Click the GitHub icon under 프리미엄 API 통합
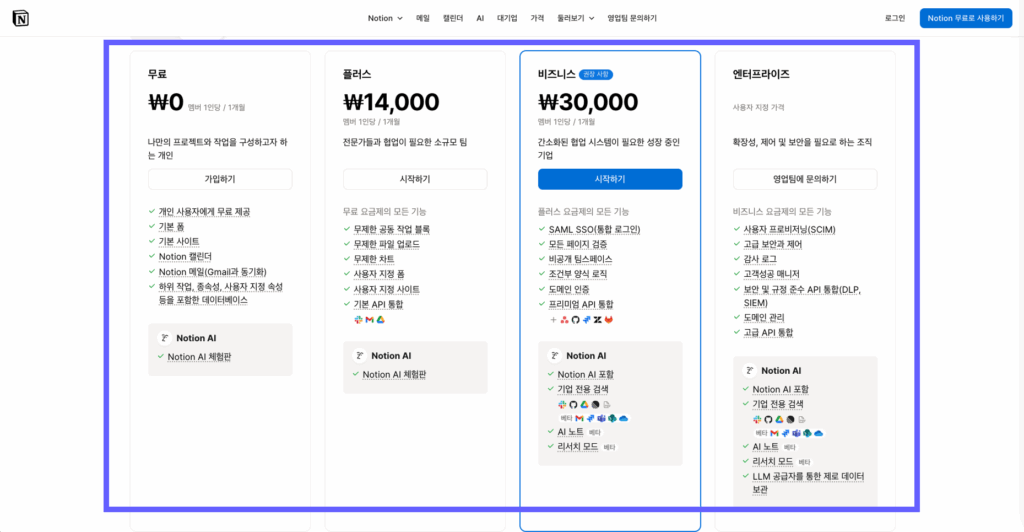Viewport: 1024px width, 532px height. [575, 320]
